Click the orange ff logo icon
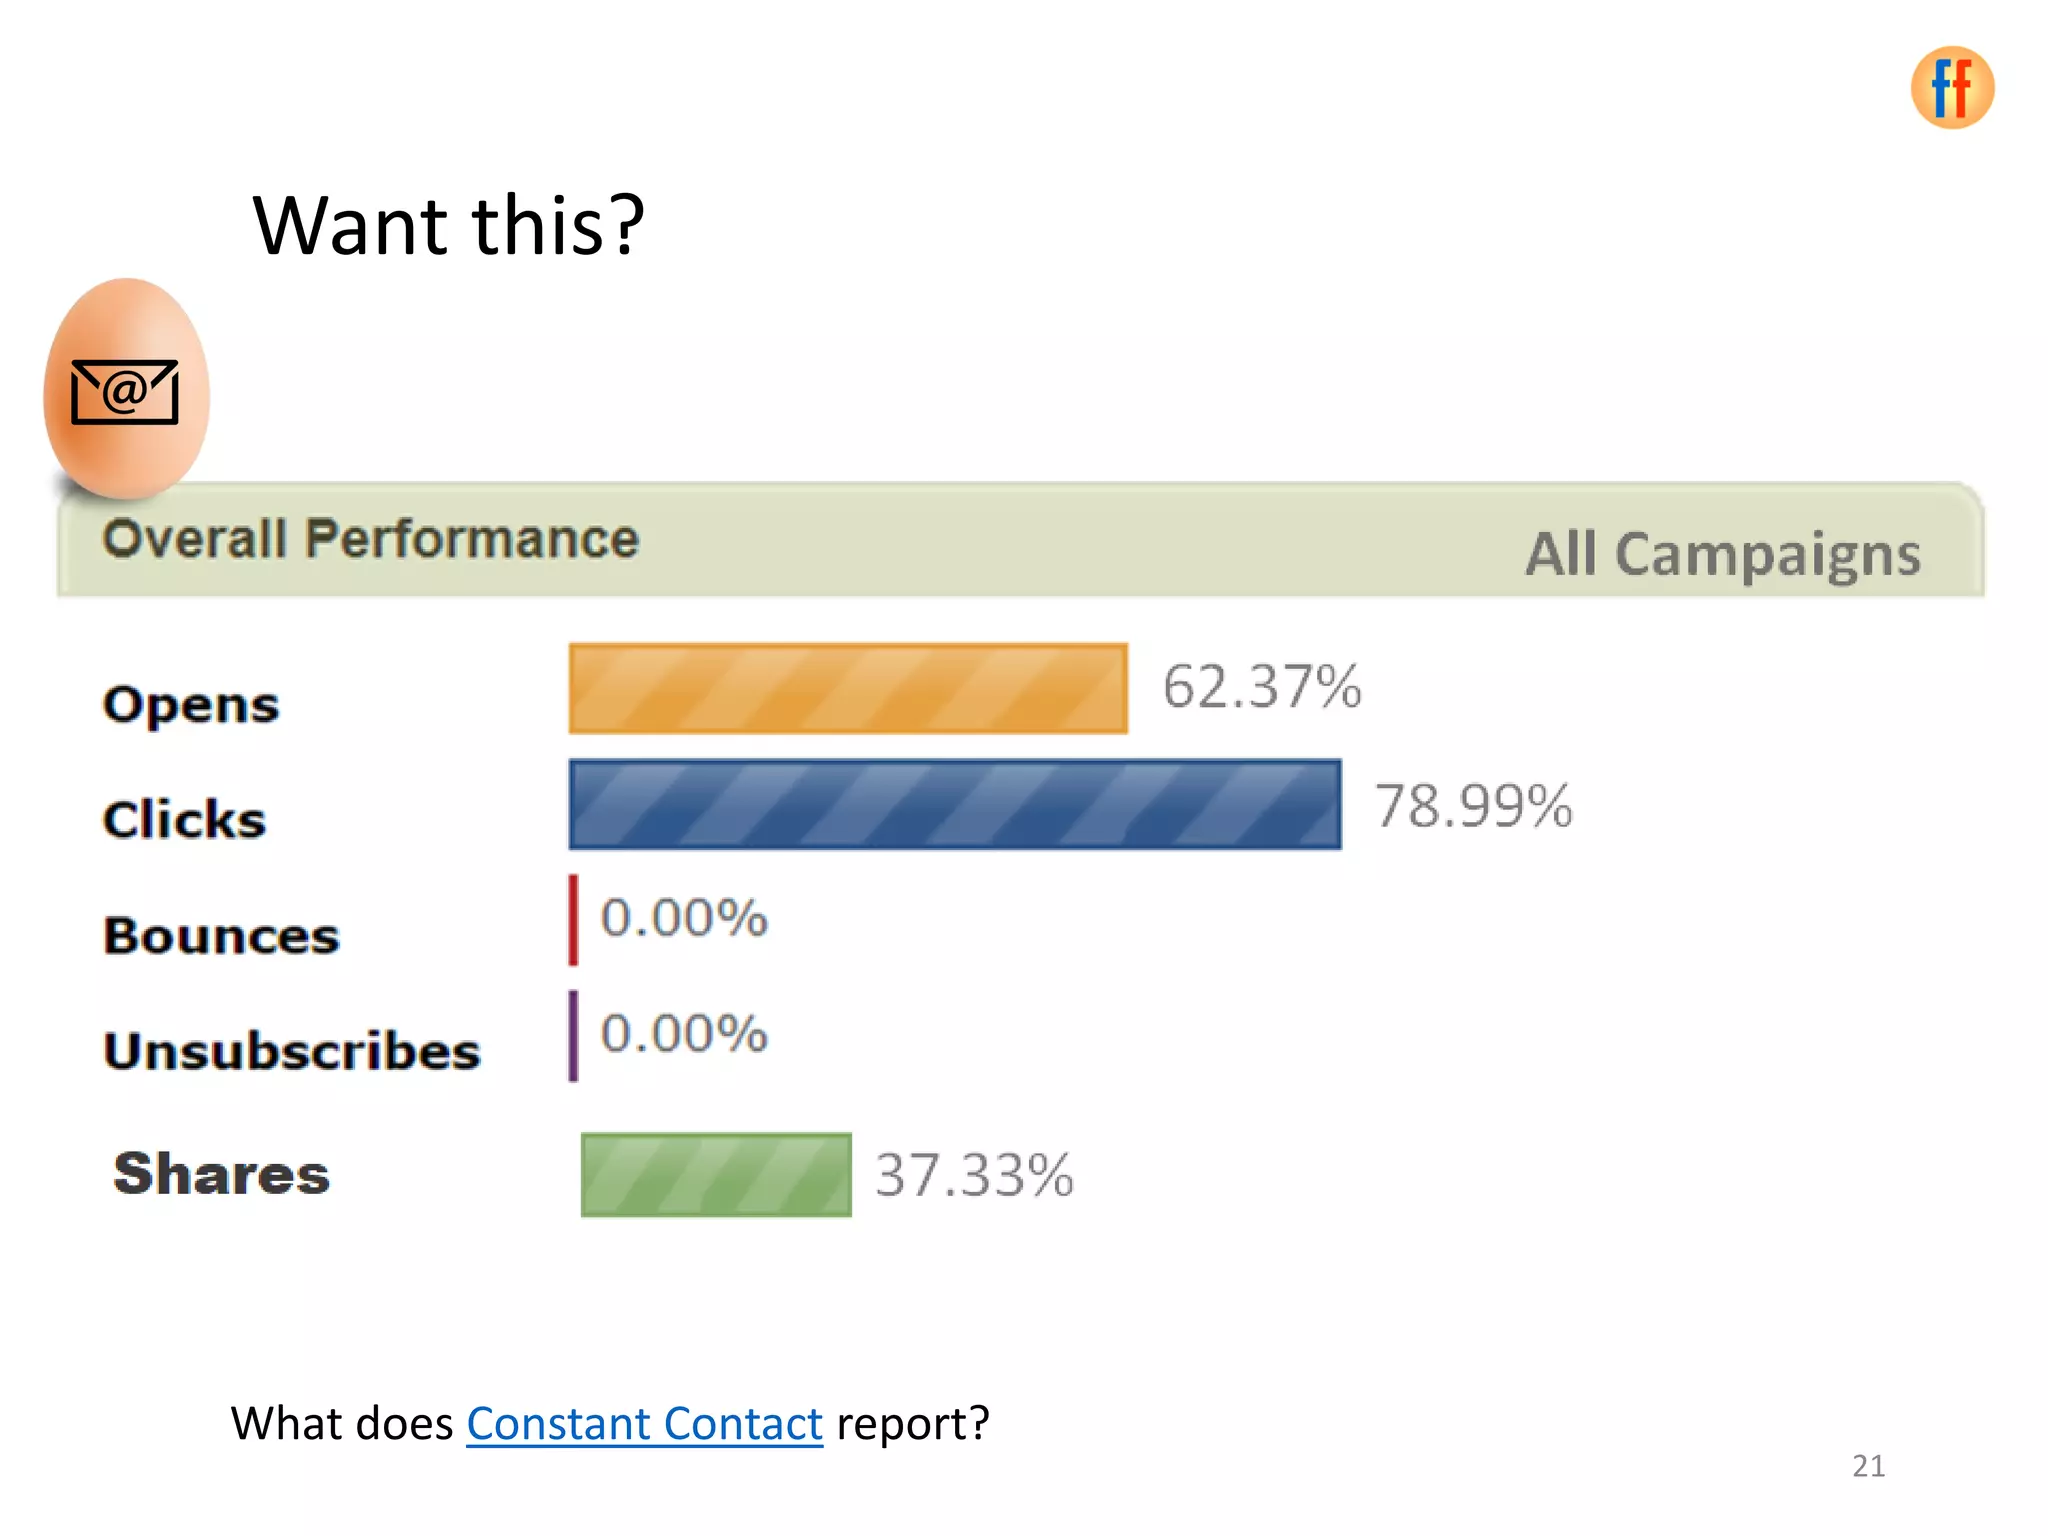Viewport: 2048px width, 1536px height. [1952, 88]
